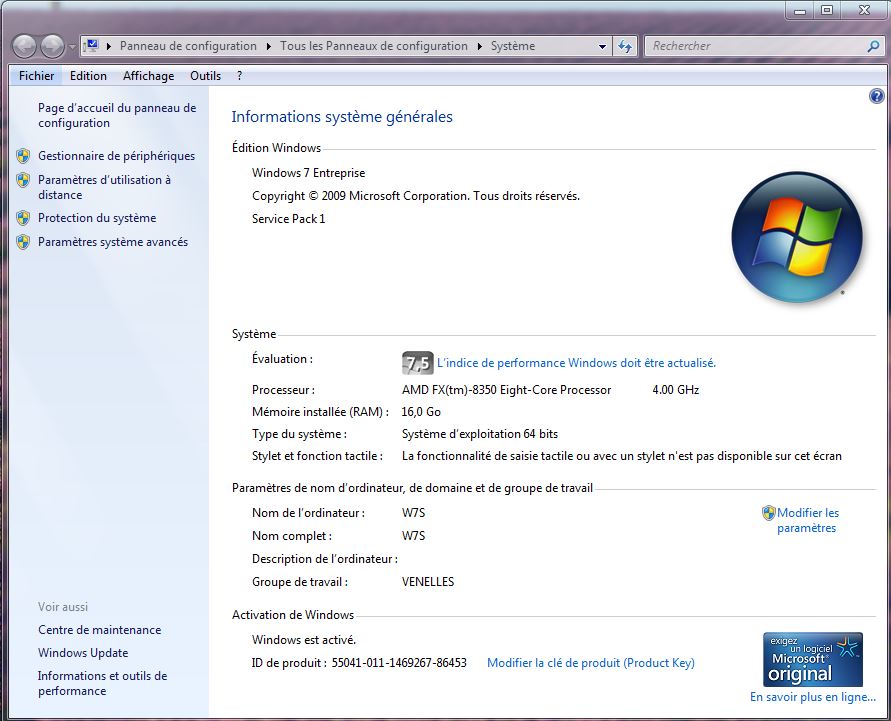Click shield icon beside Paramètres système avancés

tap(23, 242)
